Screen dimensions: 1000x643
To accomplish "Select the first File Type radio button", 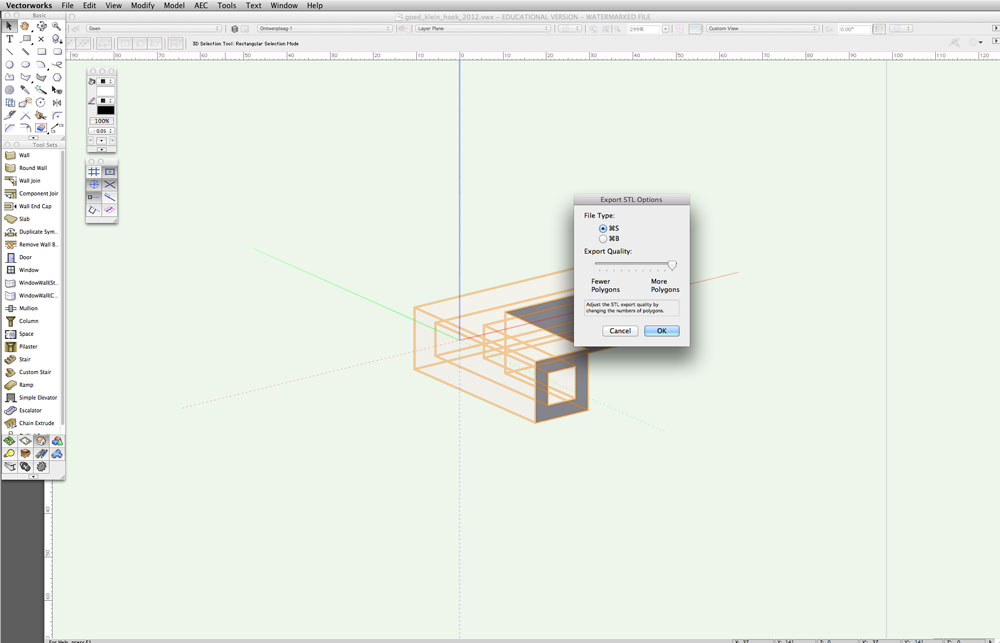I will (603, 228).
